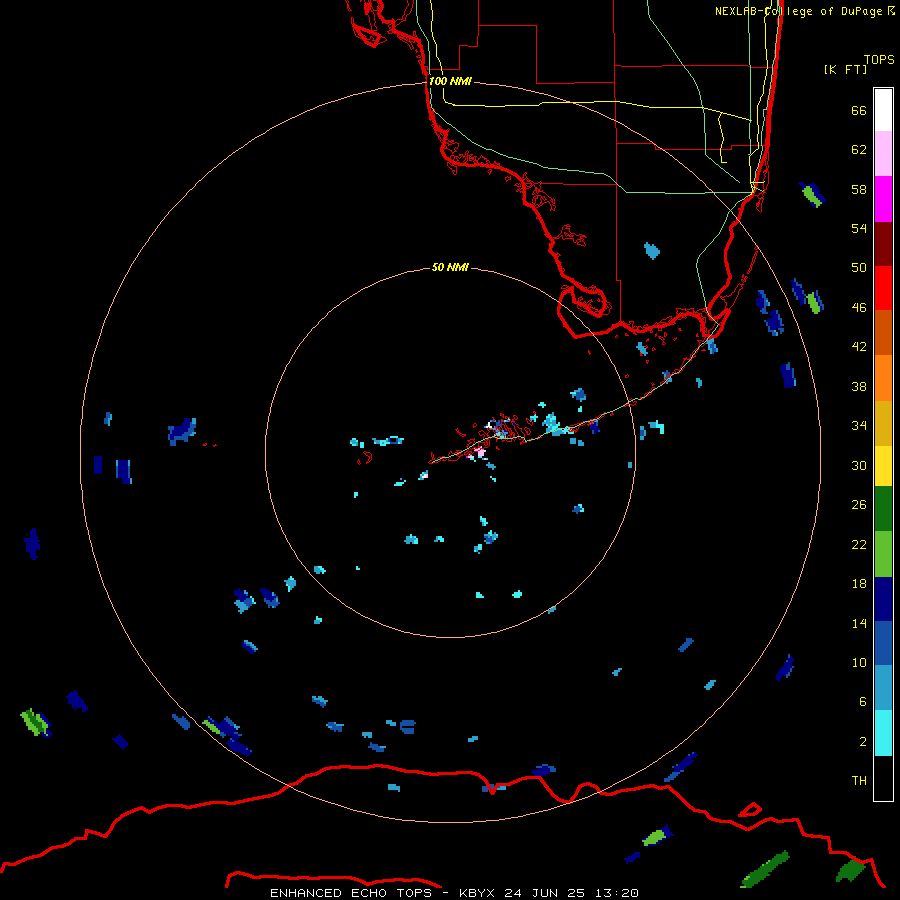
Task: Select the bright red legend swatch
Action: [x=883, y=288]
